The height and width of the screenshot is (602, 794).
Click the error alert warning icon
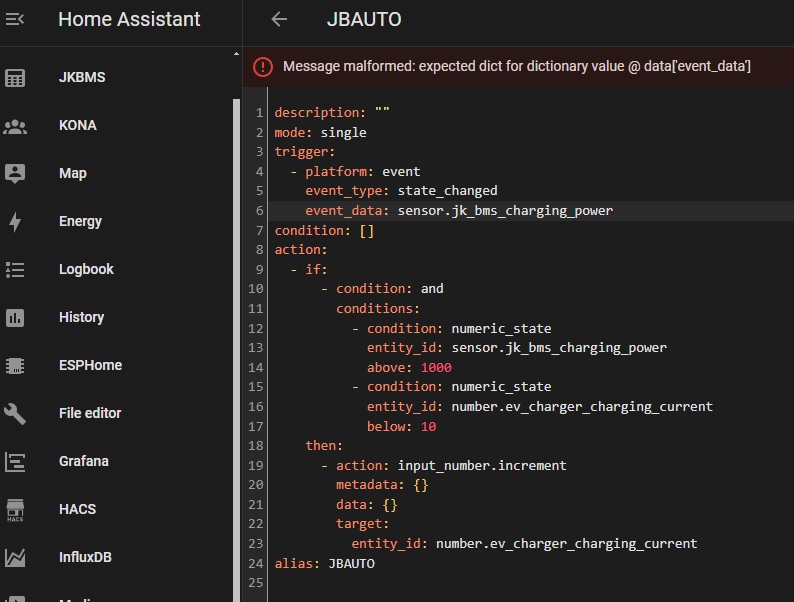(262, 67)
